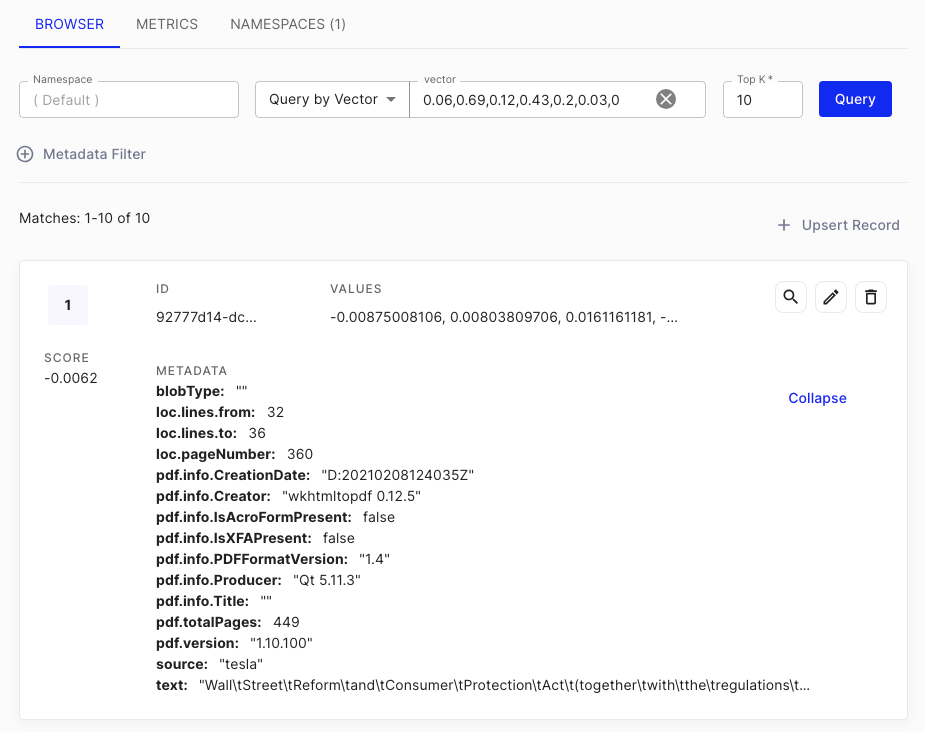Screen dimensions: 925x732
Task: Switch to the METRICS tab
Action: (x=167, y=24)
